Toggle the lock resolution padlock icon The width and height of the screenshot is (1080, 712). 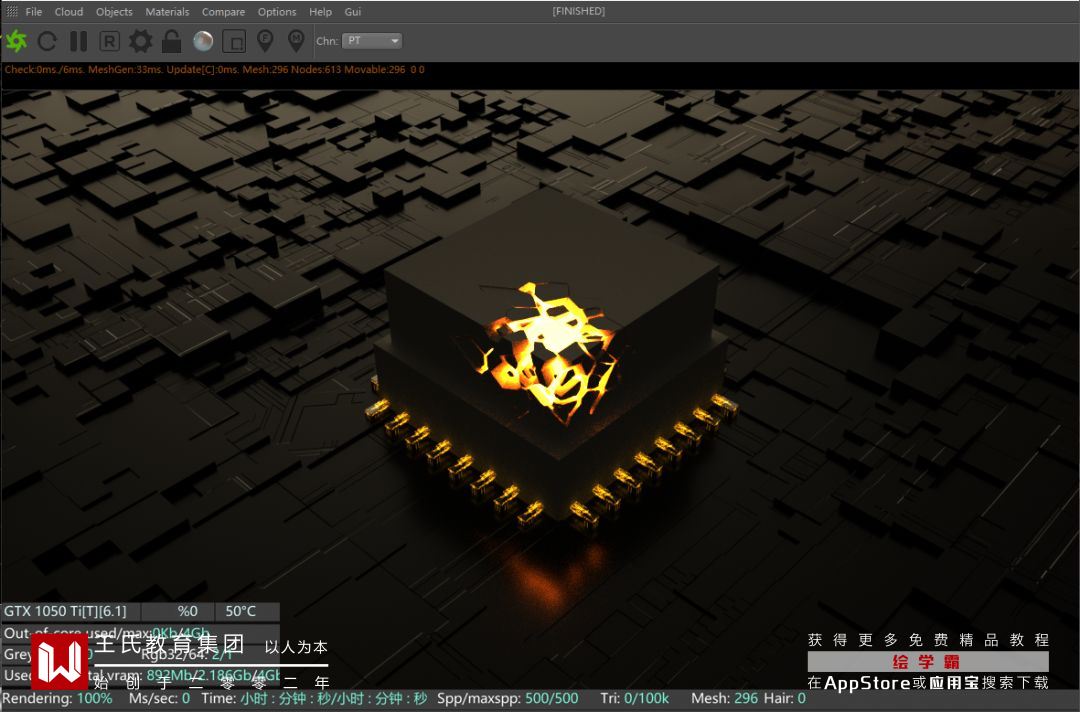pyautogui.click(x=172, y=41)
